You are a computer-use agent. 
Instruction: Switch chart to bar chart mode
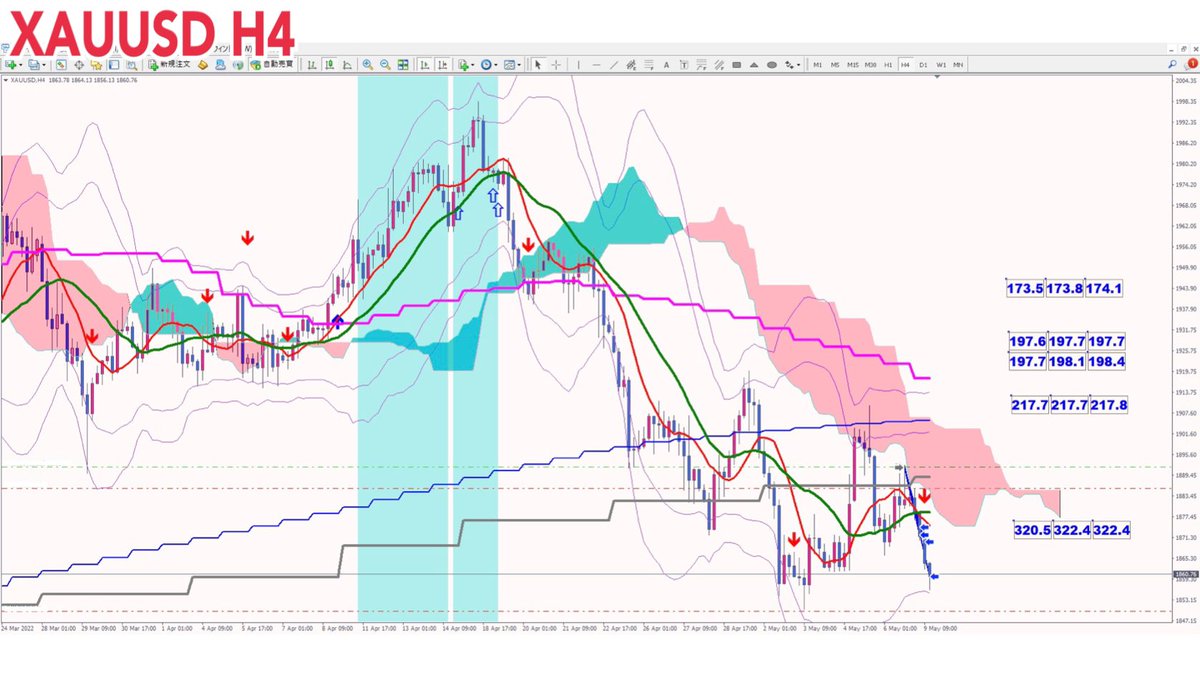pos(312,65)
